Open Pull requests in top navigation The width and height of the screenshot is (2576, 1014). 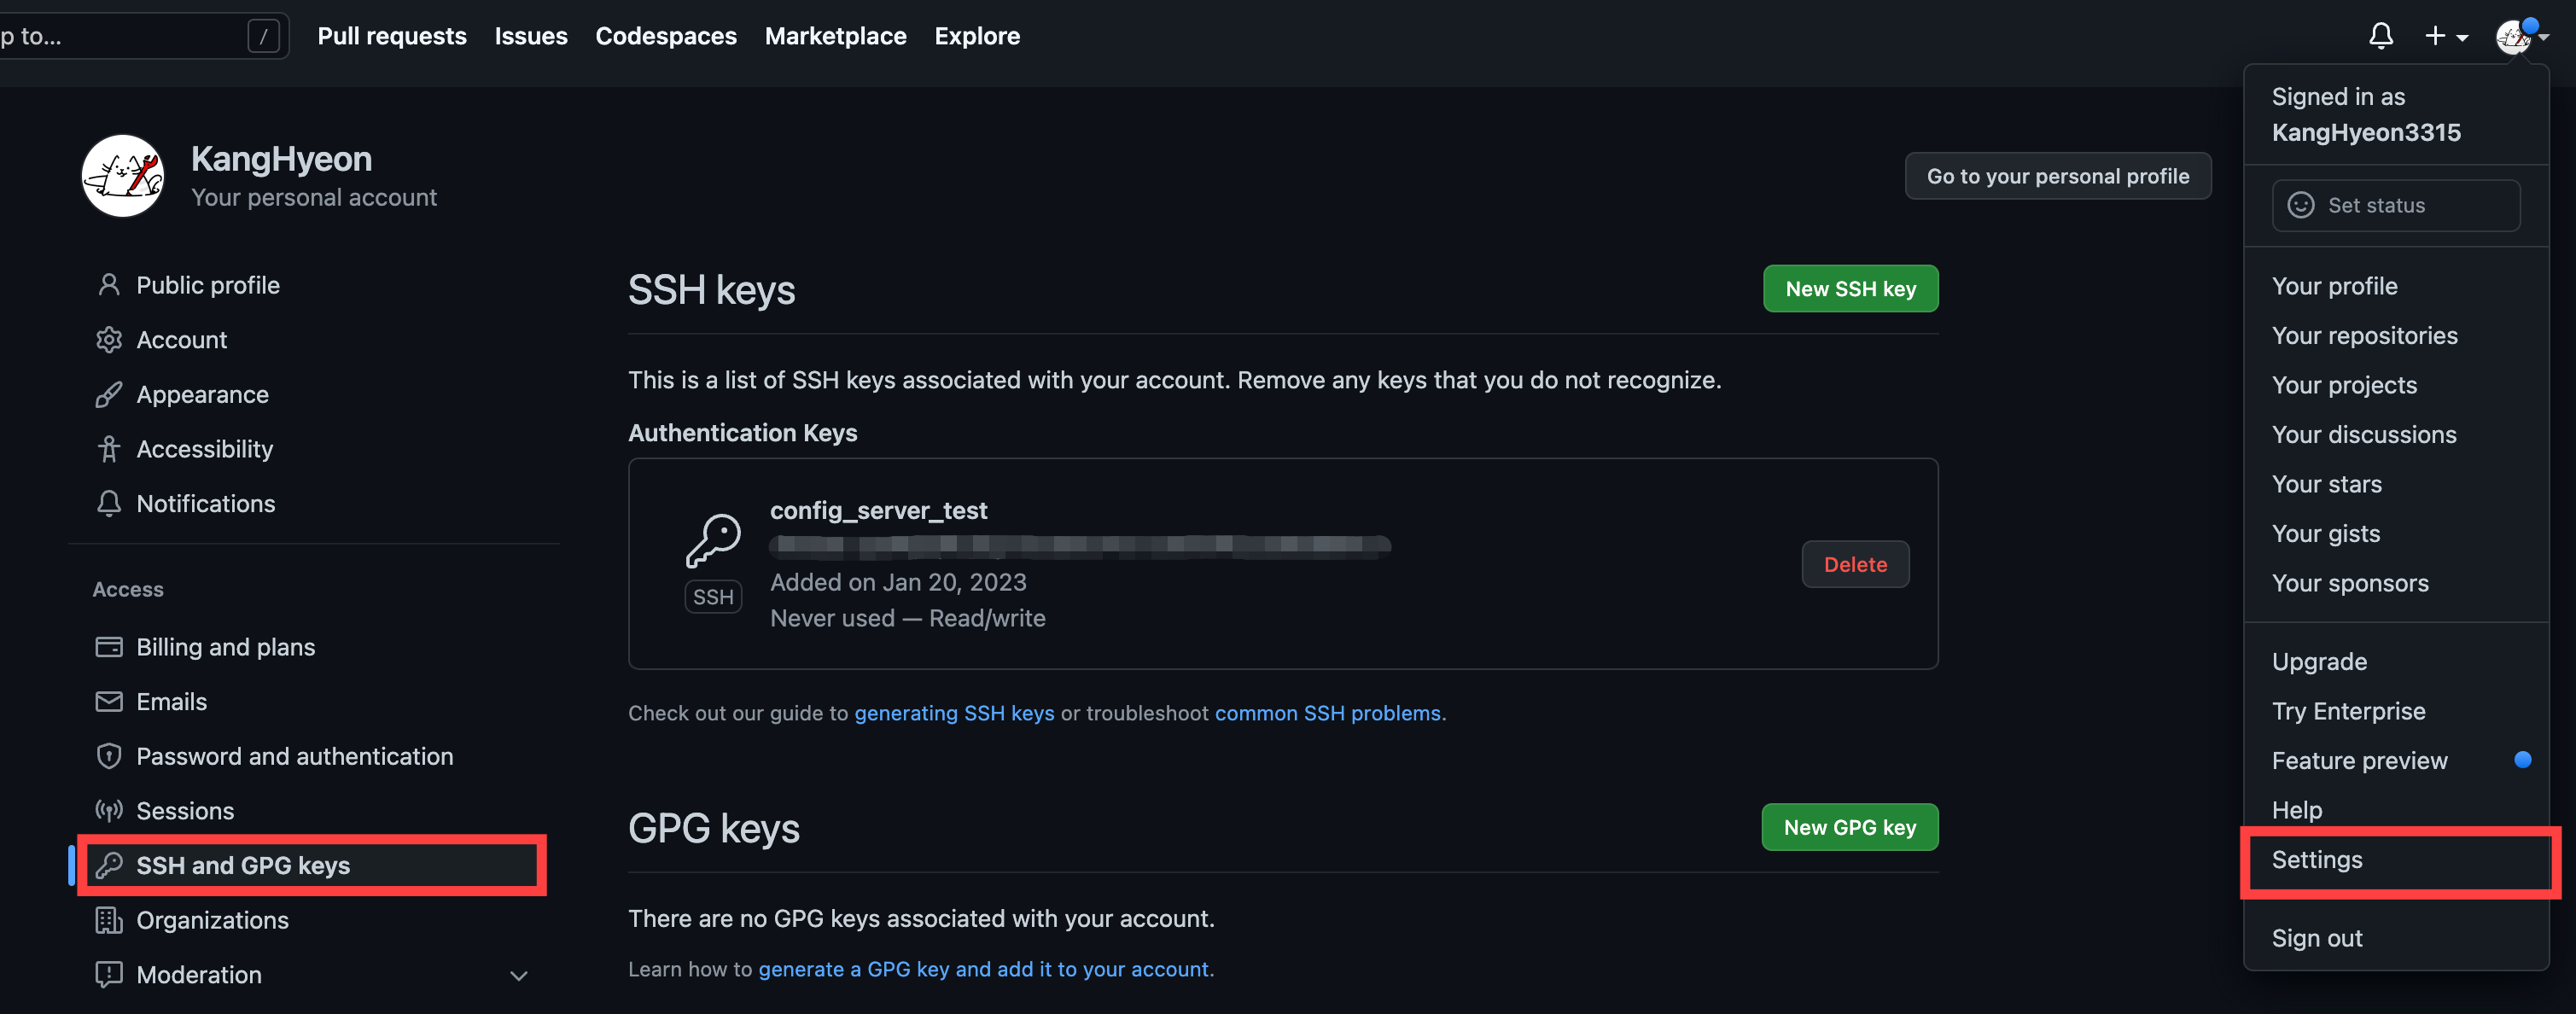click(391, 36)
